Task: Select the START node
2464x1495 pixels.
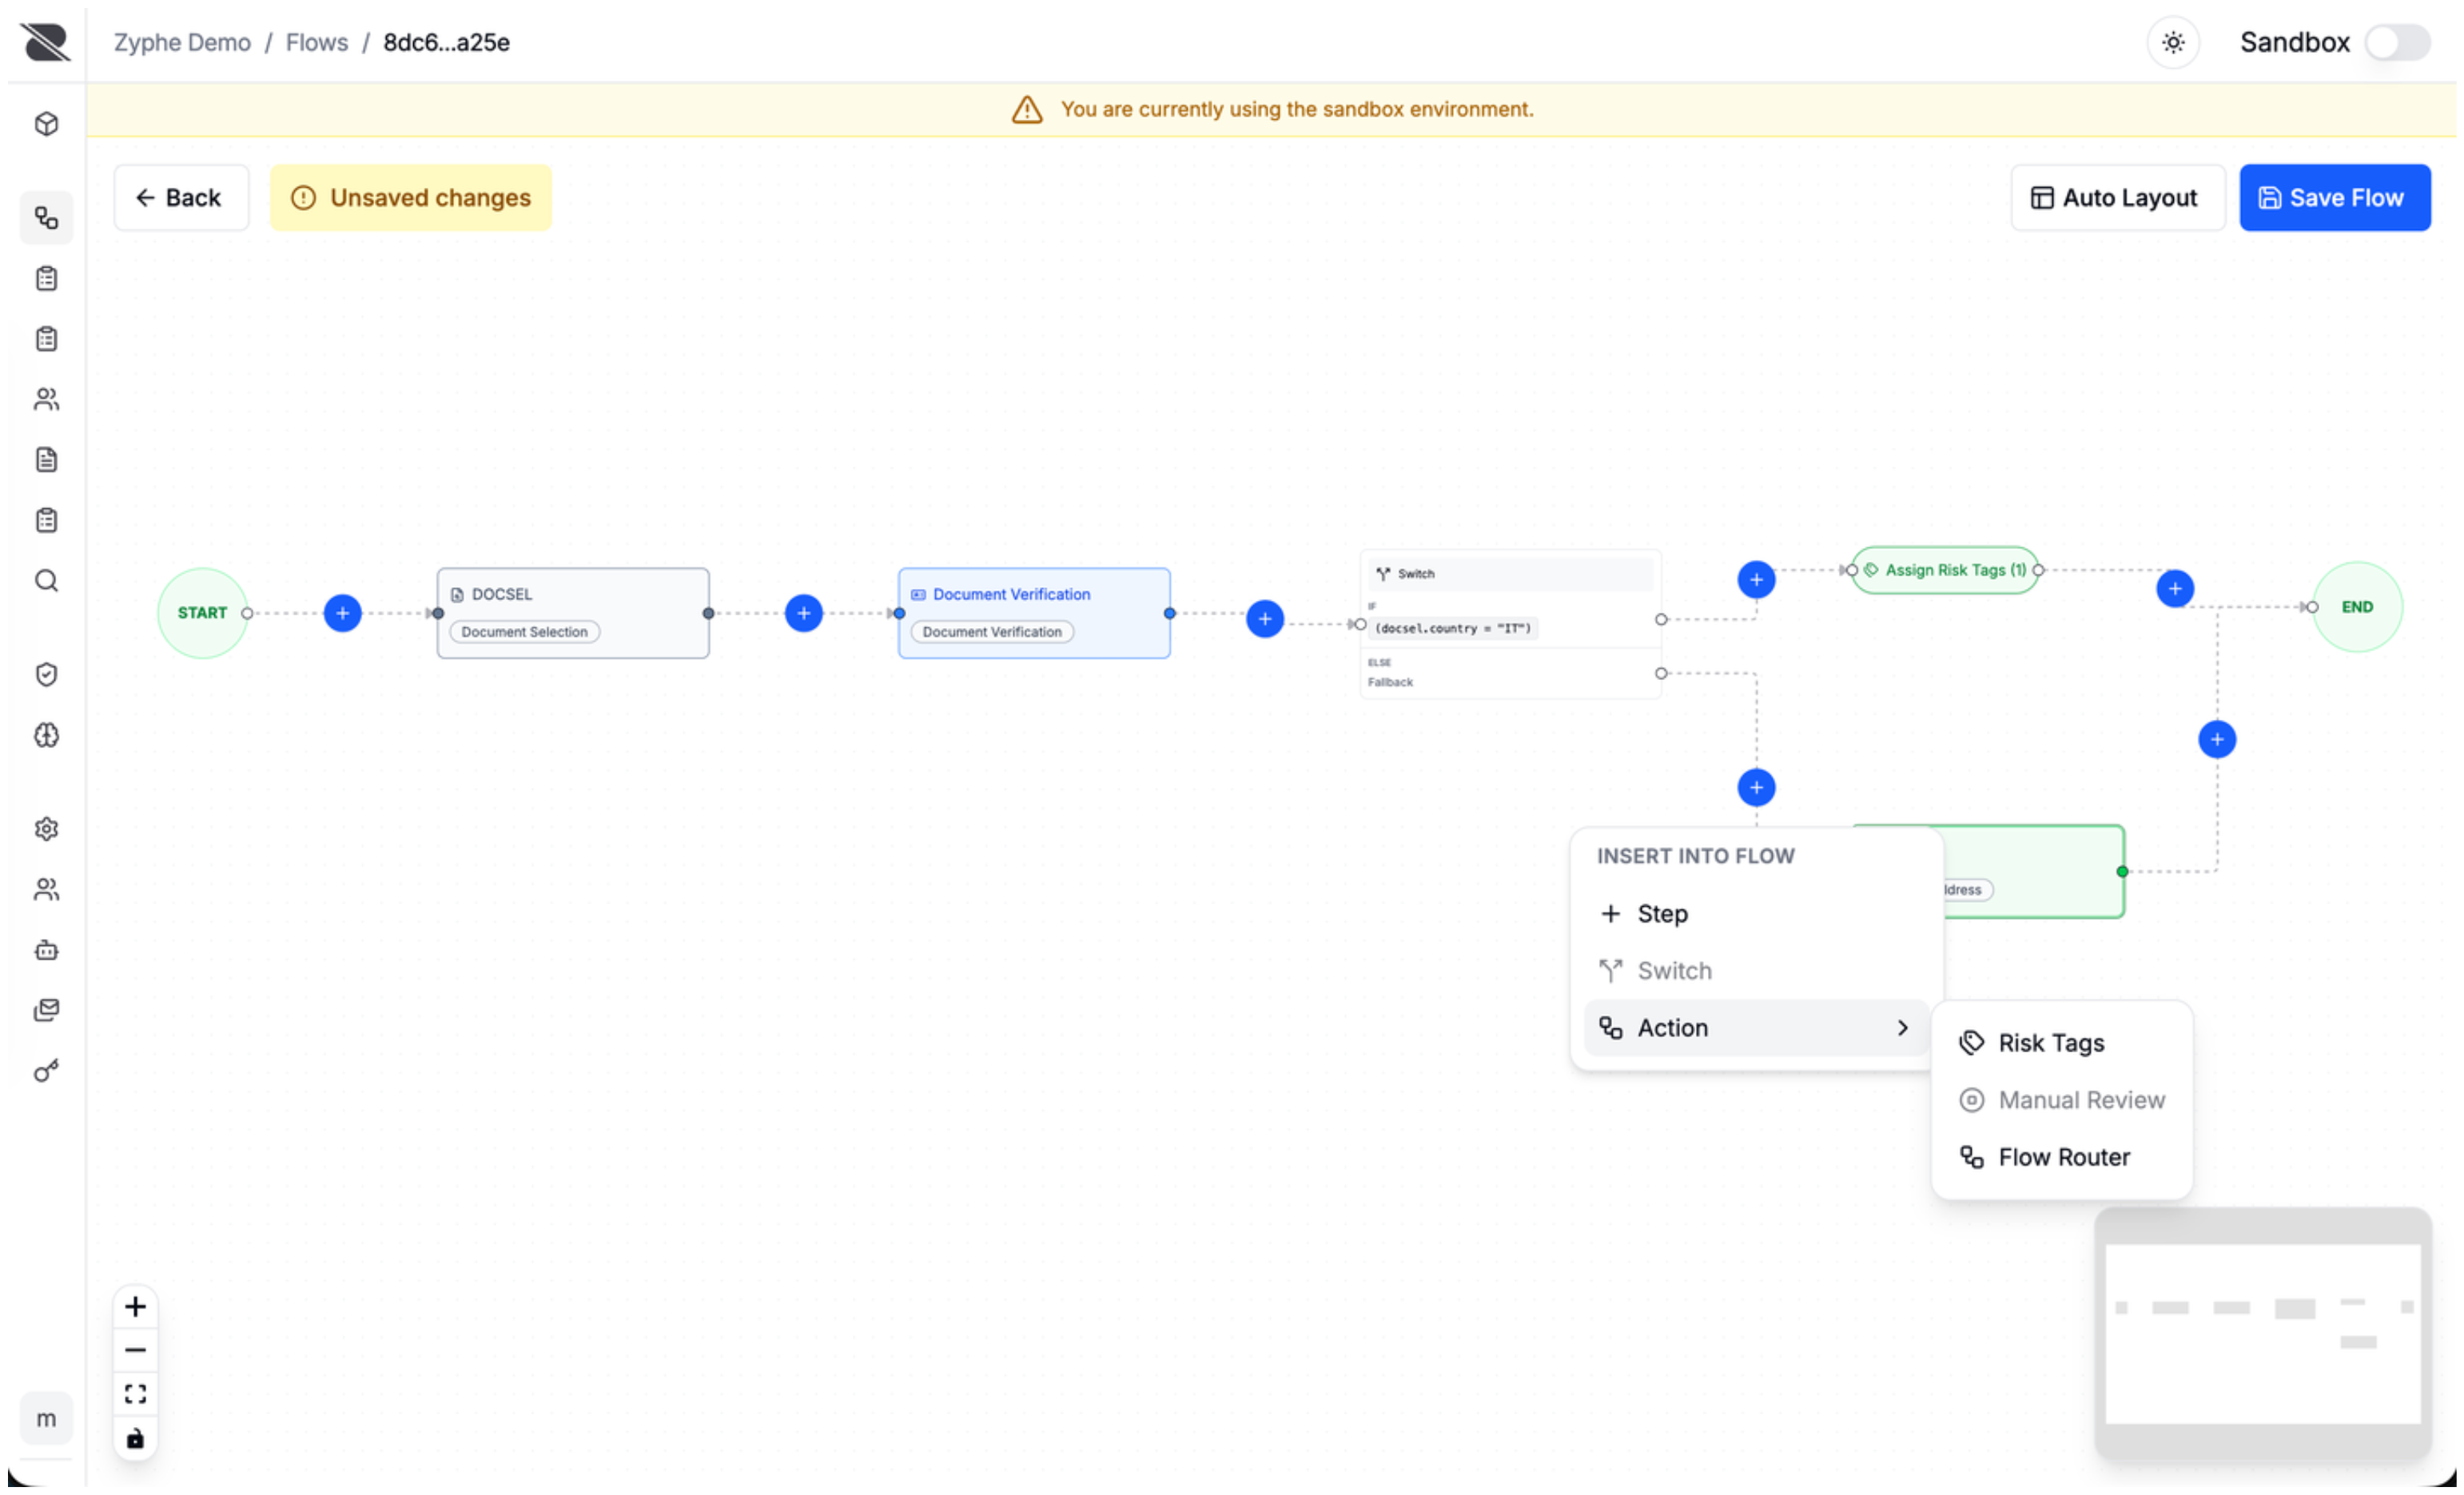Action: pyautogui.click(x=202, y=613)
